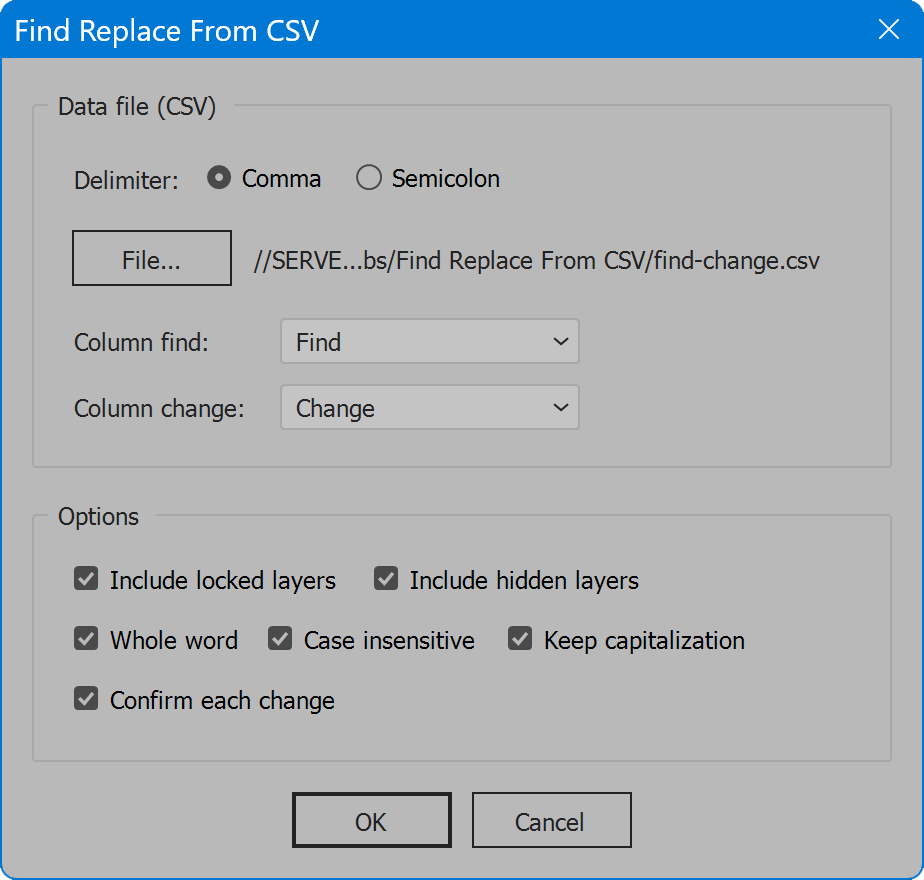Click the Cancel button
924x880 pixels.
click(x=552, y=820)
